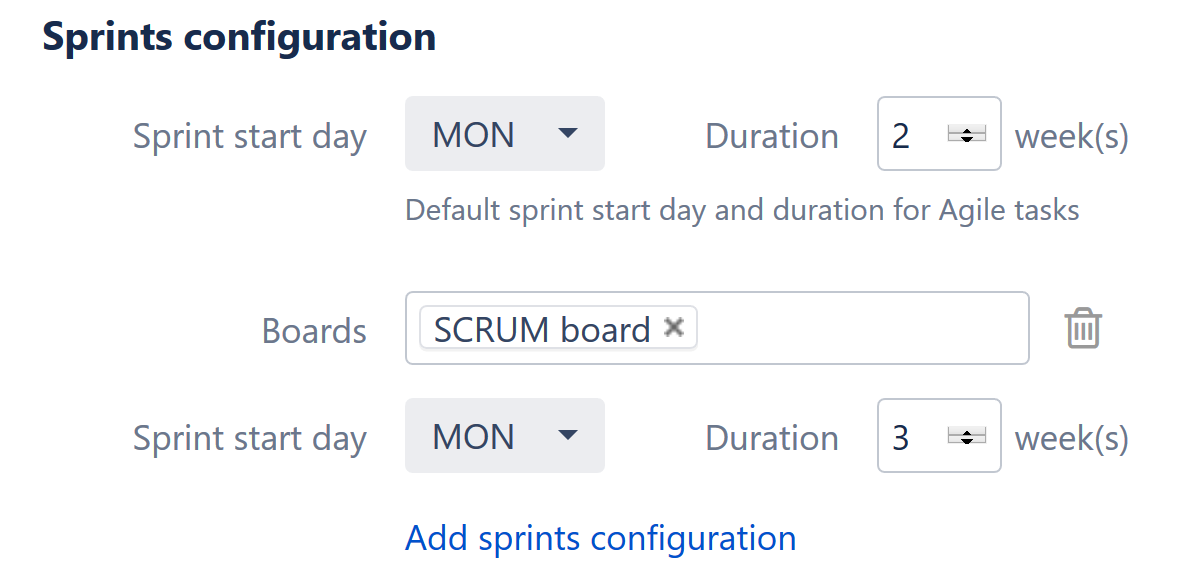
Task: Decrease the 2-week Duration value
Action: [x=965, y=140]
